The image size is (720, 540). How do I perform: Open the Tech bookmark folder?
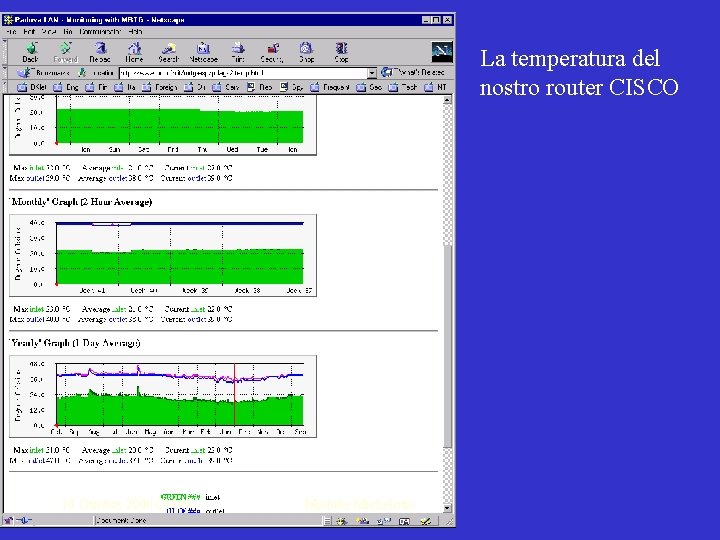tap(403, 87)
